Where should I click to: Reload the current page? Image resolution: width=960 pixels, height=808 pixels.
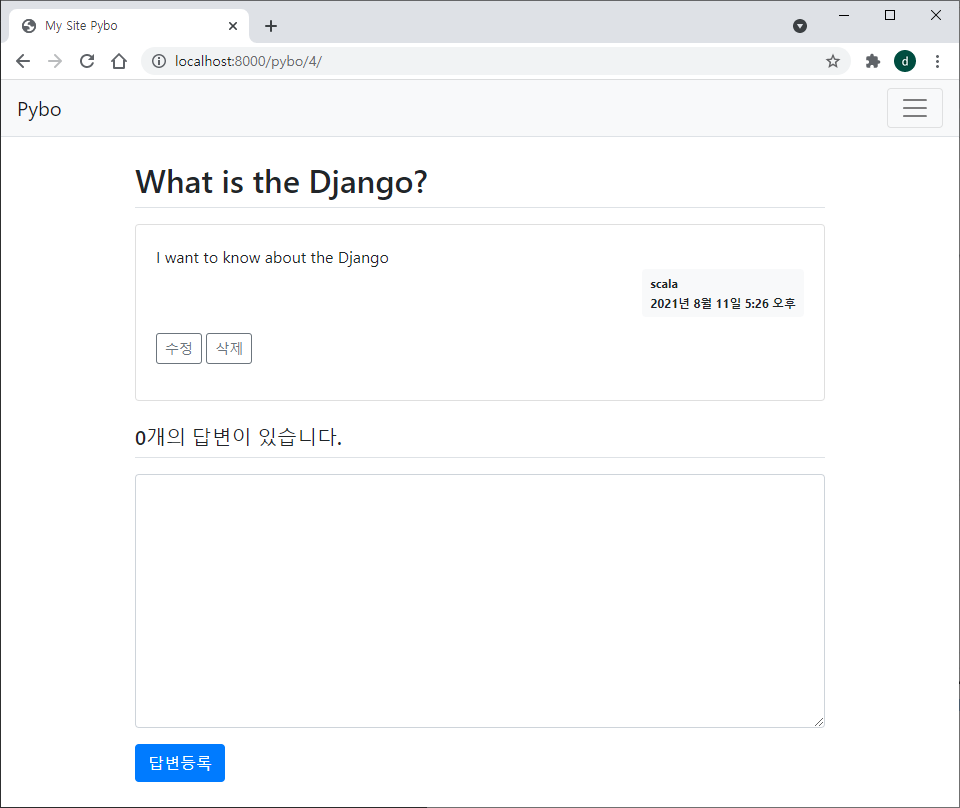87,61
